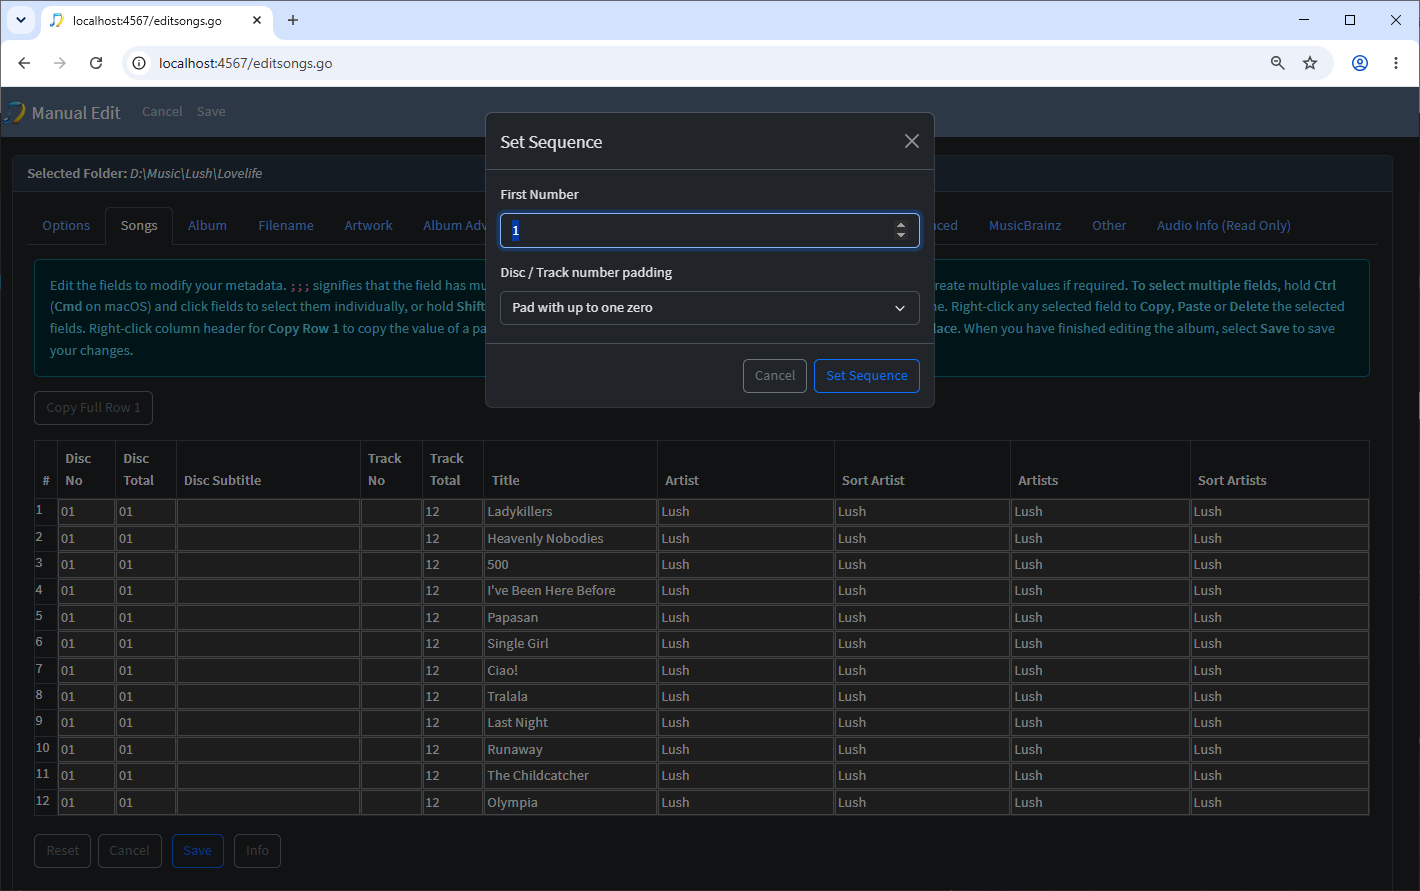Switch to the MusicBrainz tab
The width and height of the screenshot is (1420, 891).
tap(1025, 226)
